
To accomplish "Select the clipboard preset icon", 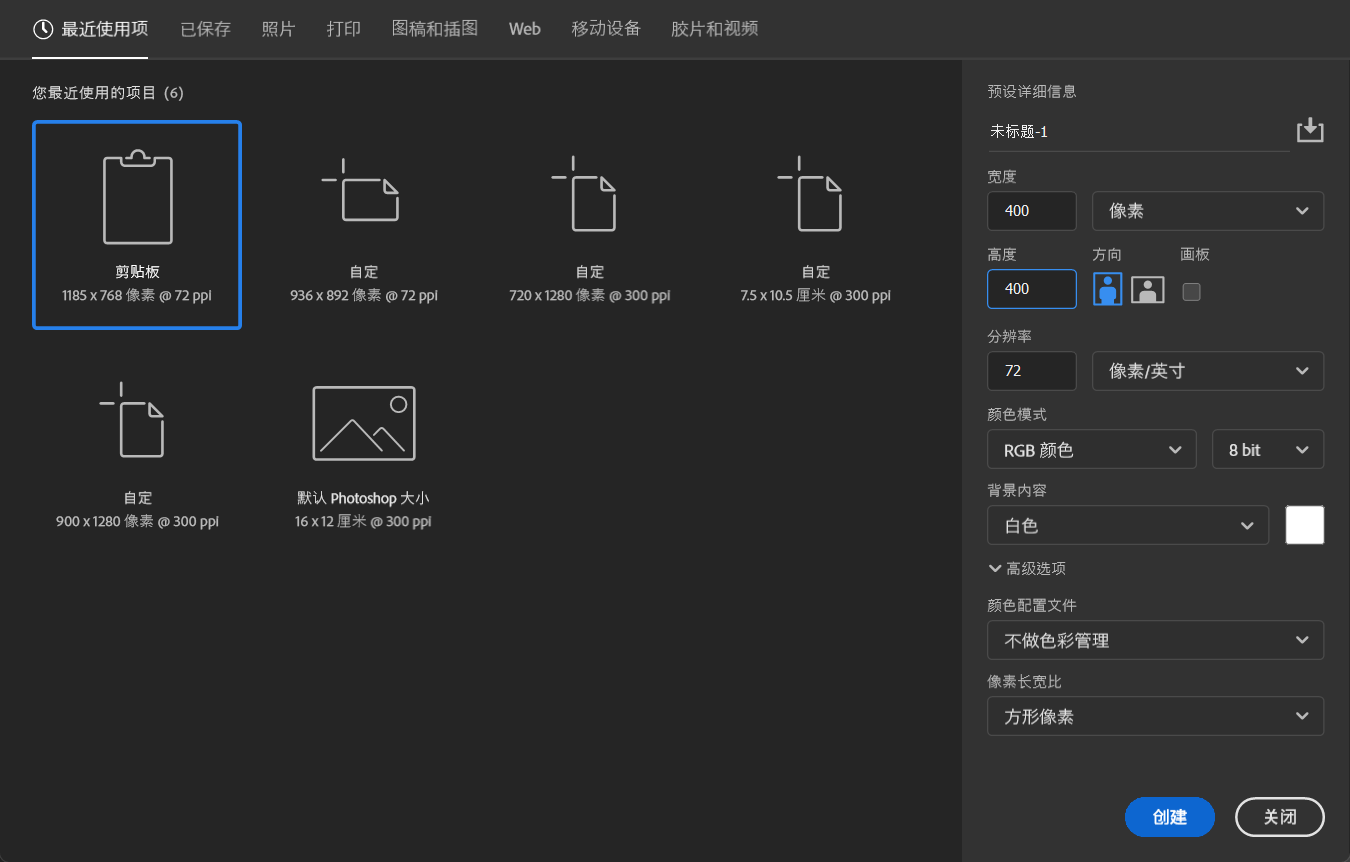I will pos(138,199).
